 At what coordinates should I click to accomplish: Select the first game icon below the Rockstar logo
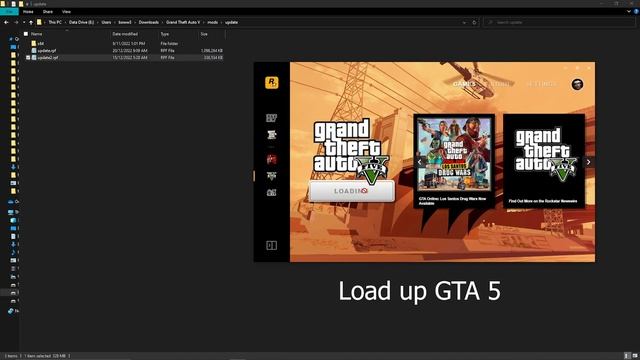271,118
